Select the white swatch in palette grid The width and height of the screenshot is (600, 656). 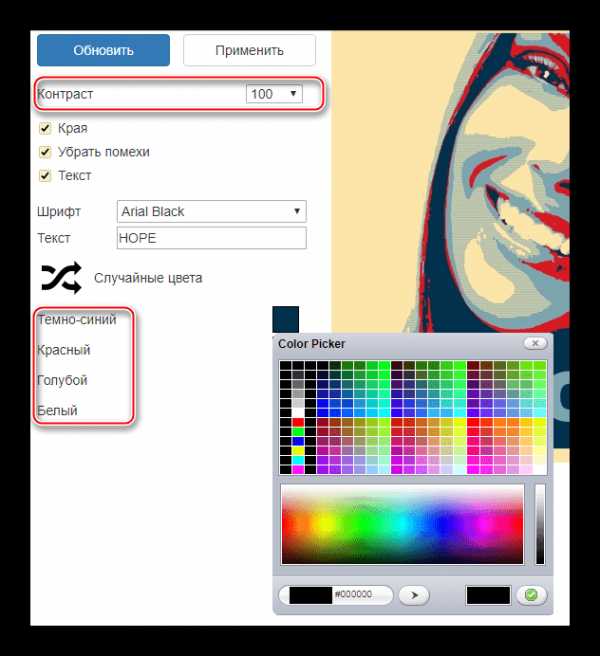[298, 411]
